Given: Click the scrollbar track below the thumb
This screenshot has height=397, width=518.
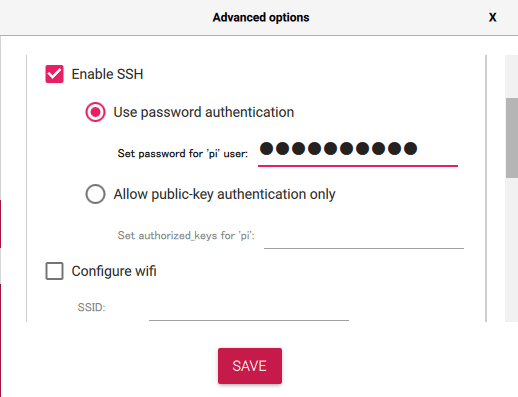Looking at the screenshot, I should pyautogui.click(x=512, y=250).
